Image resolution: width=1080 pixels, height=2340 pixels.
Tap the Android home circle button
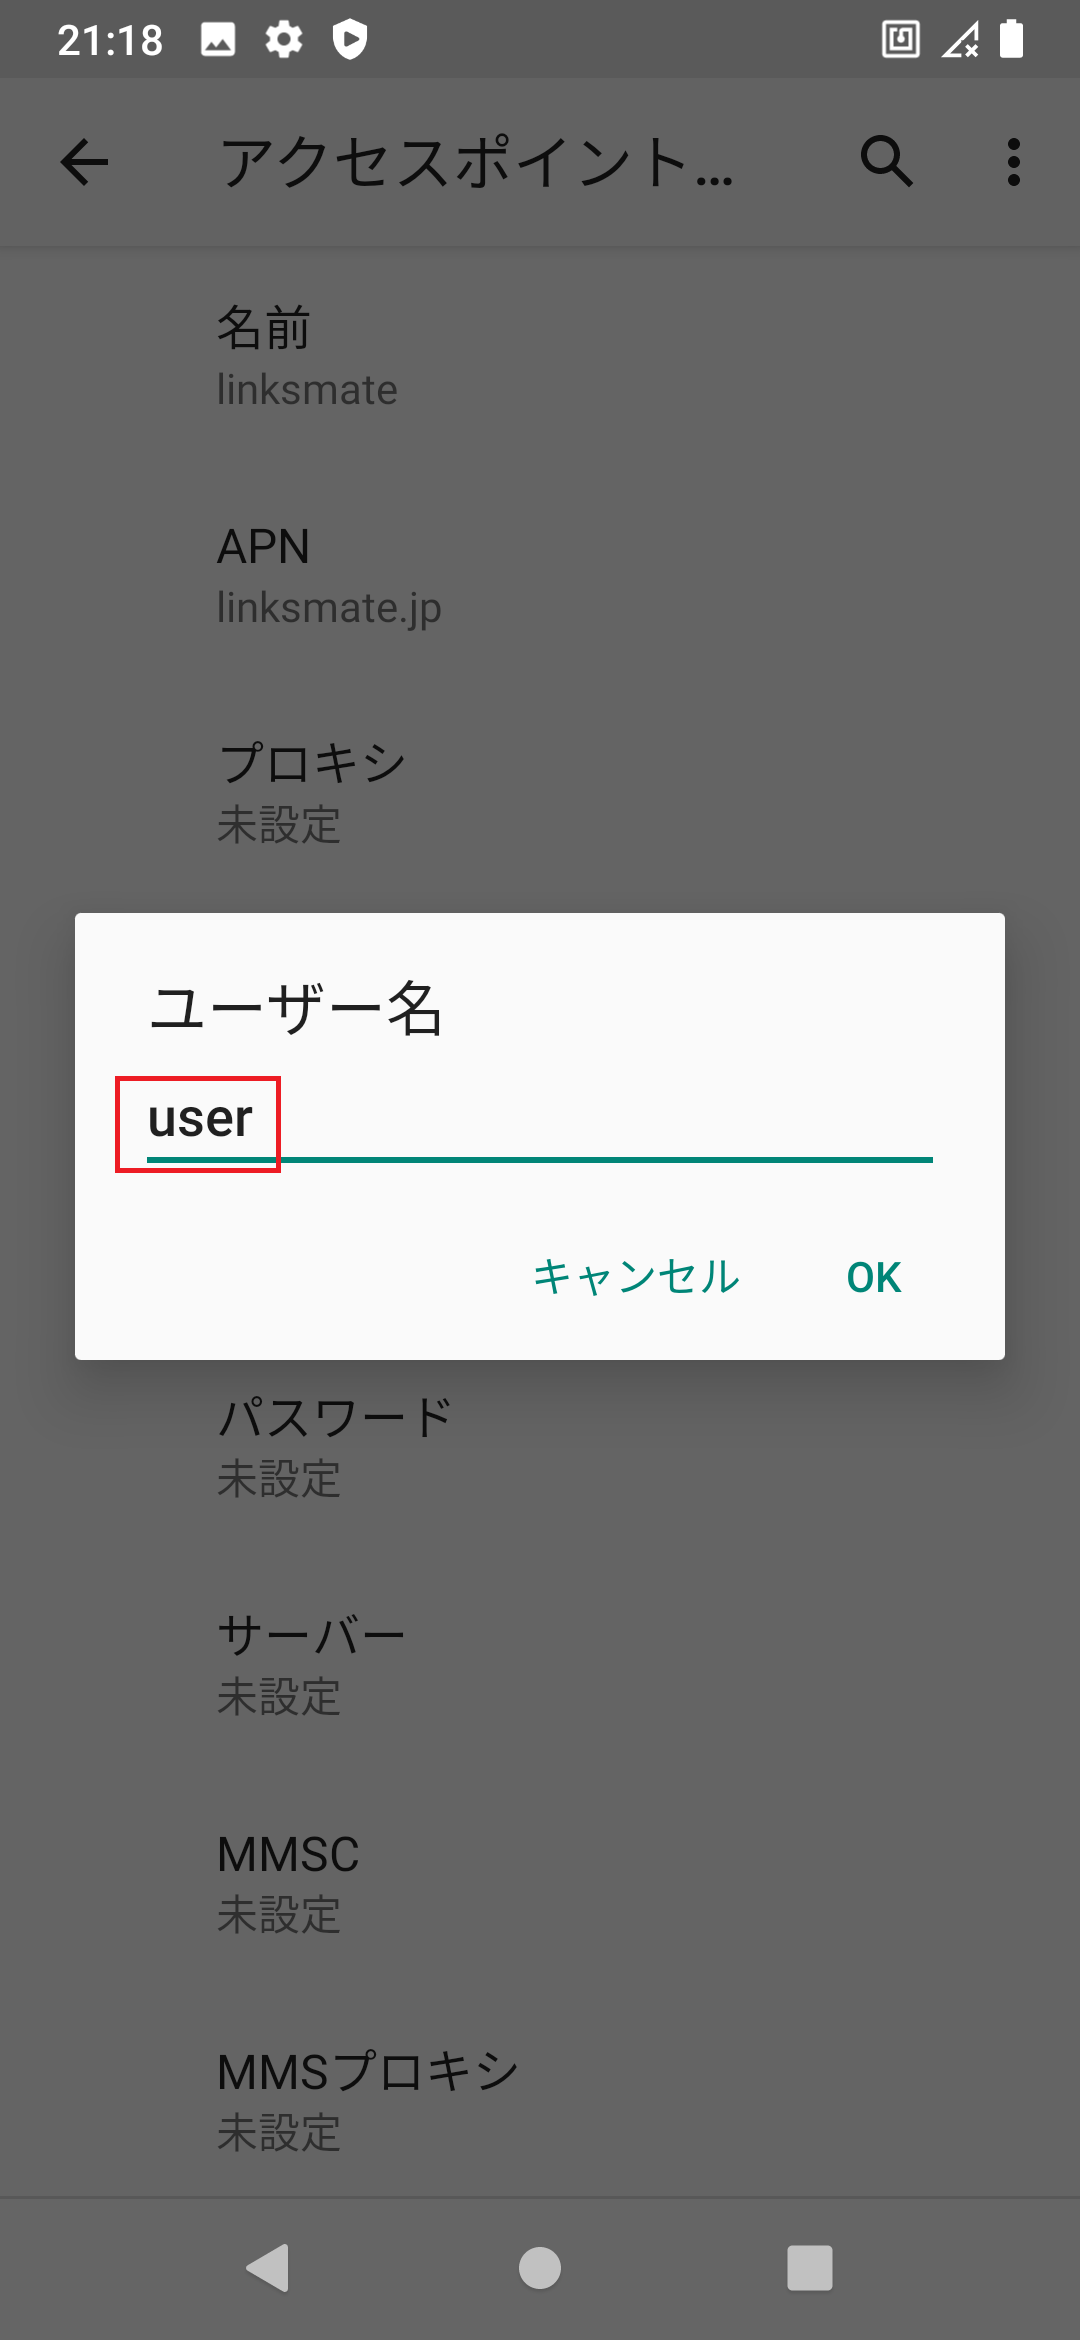coord(540,2267)
